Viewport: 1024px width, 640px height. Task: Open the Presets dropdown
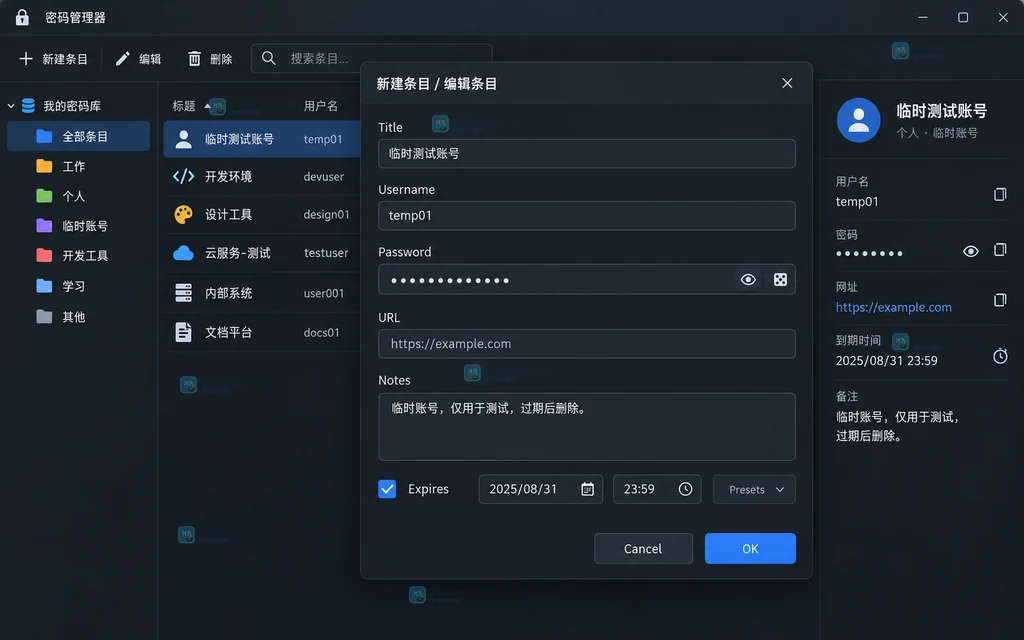pos(754,489)
